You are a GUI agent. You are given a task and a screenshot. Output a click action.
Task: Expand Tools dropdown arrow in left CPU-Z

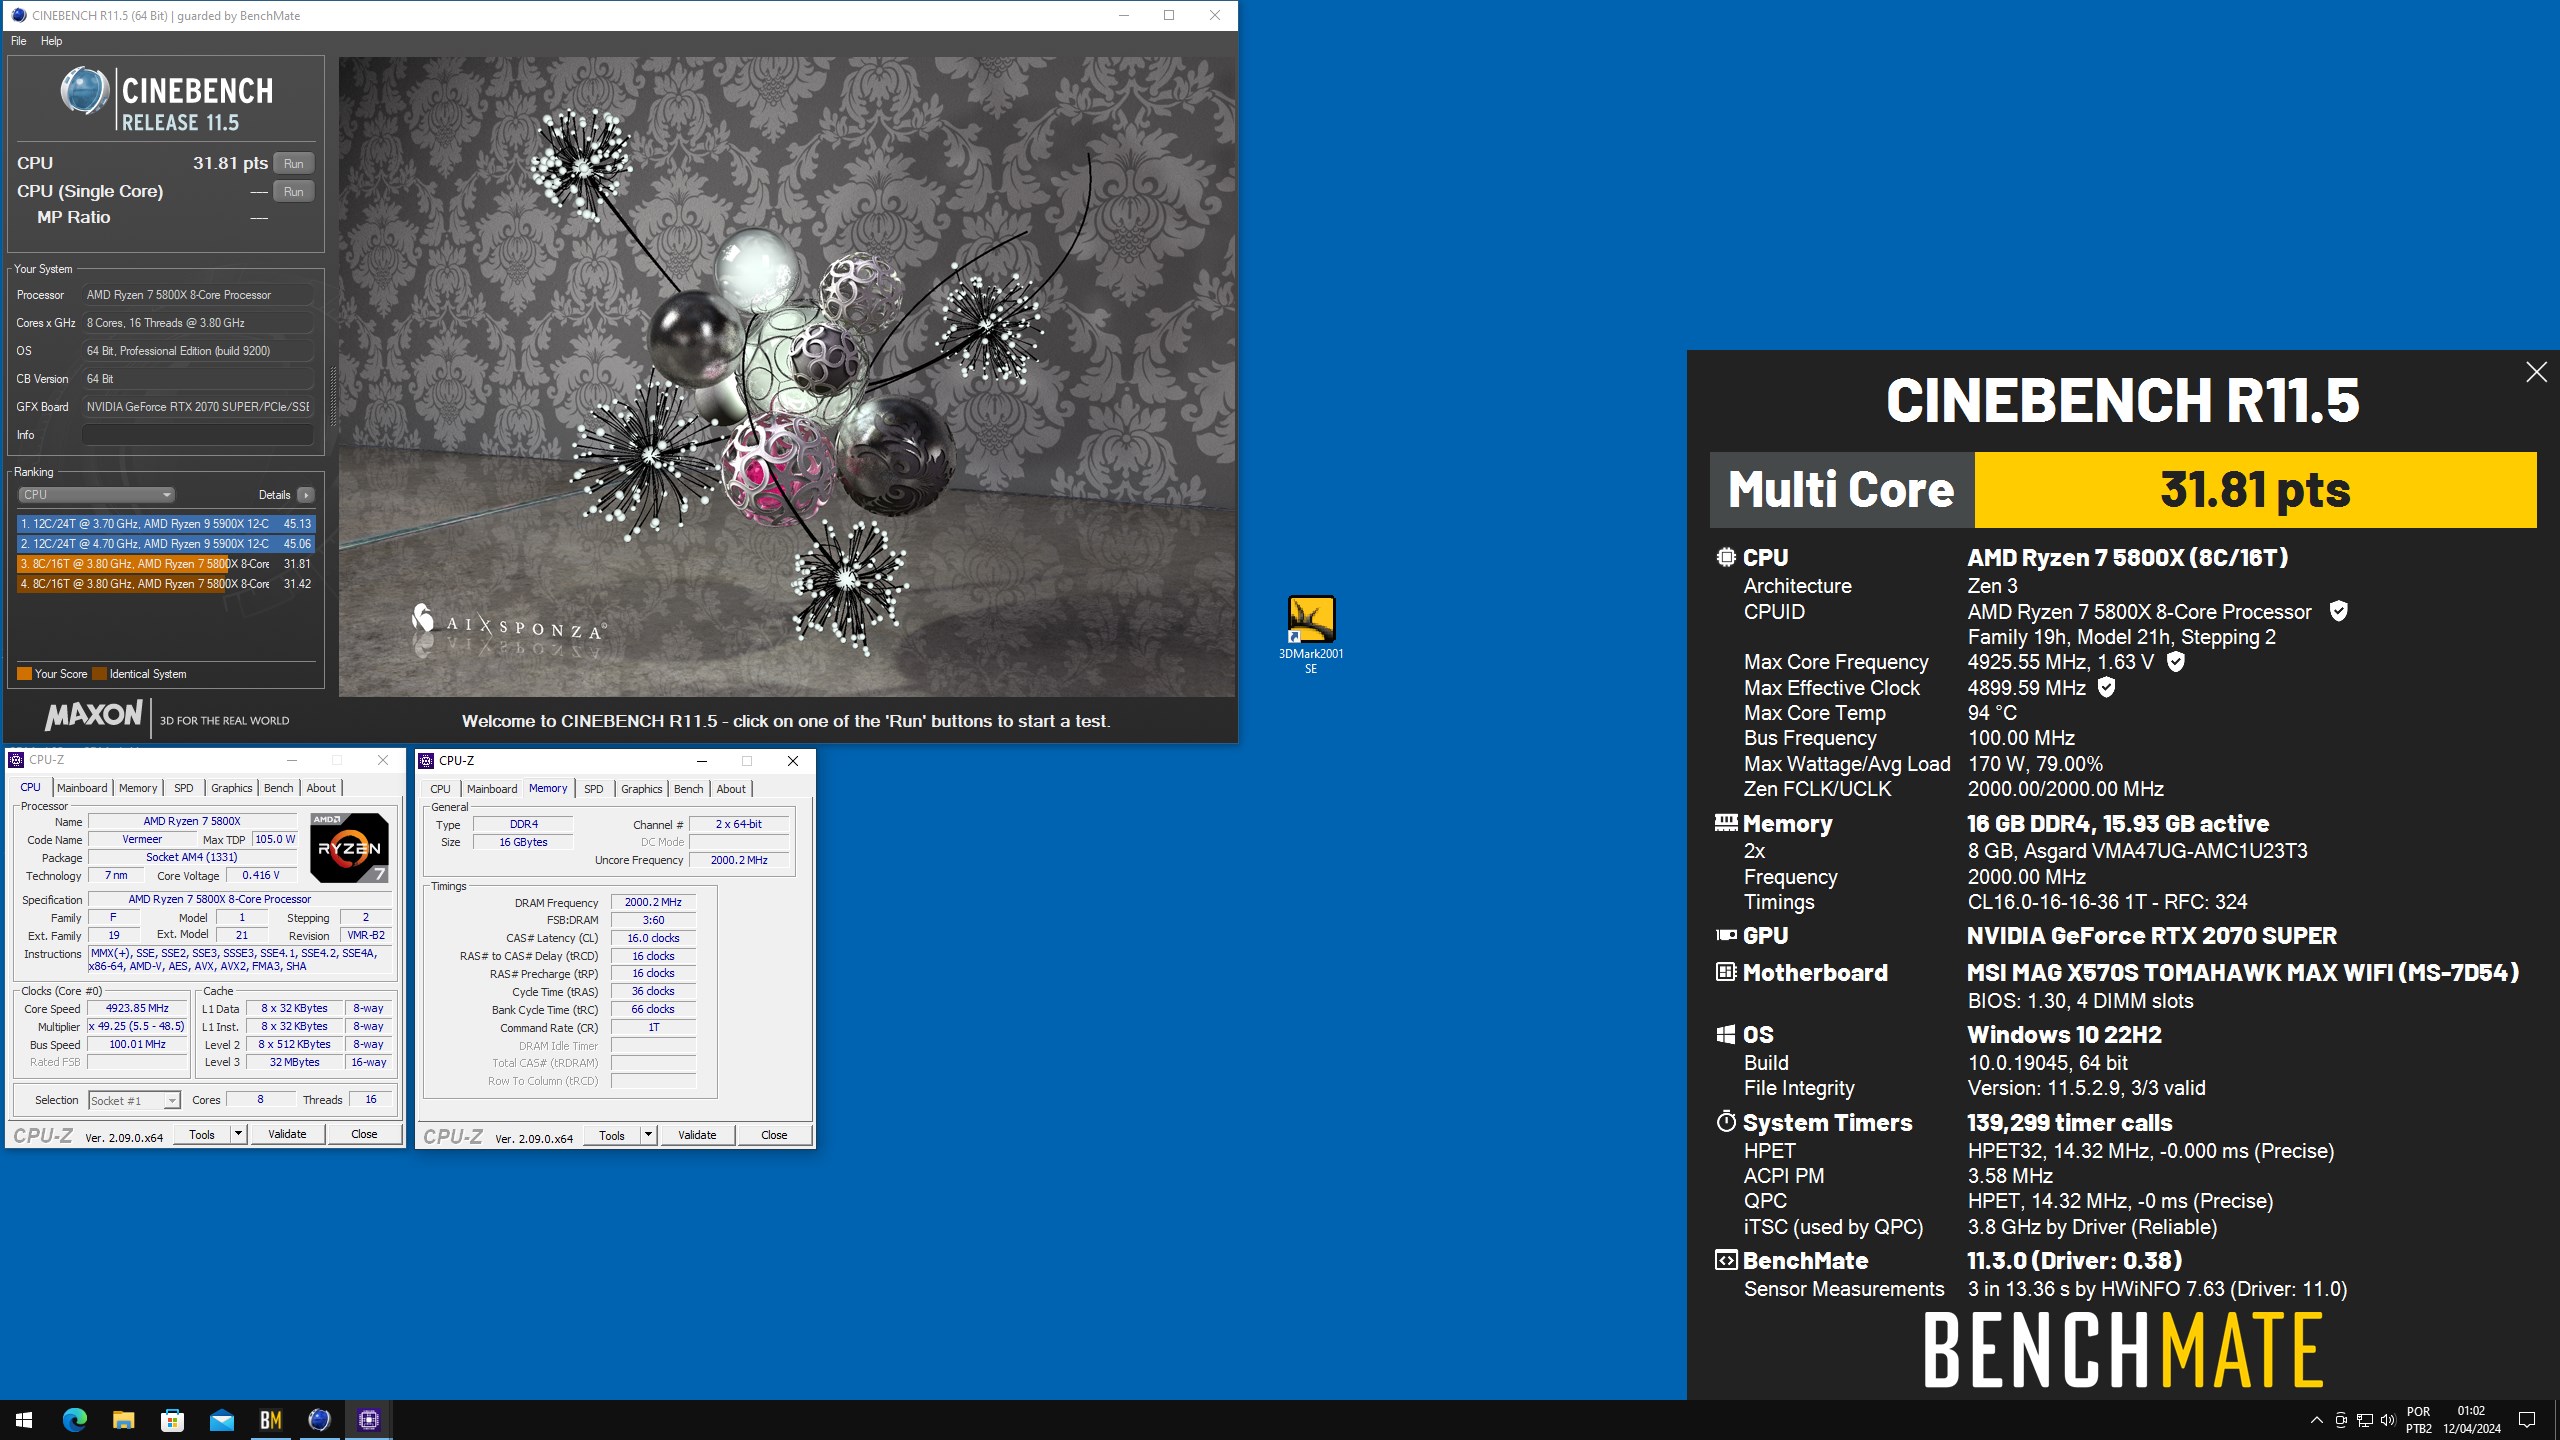point(238,1134)
